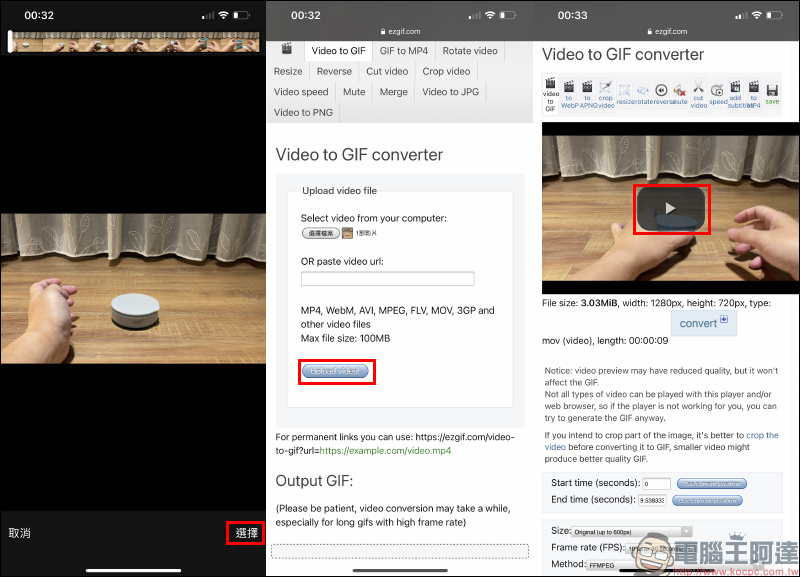Screen dimensions: 800x577
Task: Select the cut video scissors icon
Action: pyautogui.click(x=698, y=94)
